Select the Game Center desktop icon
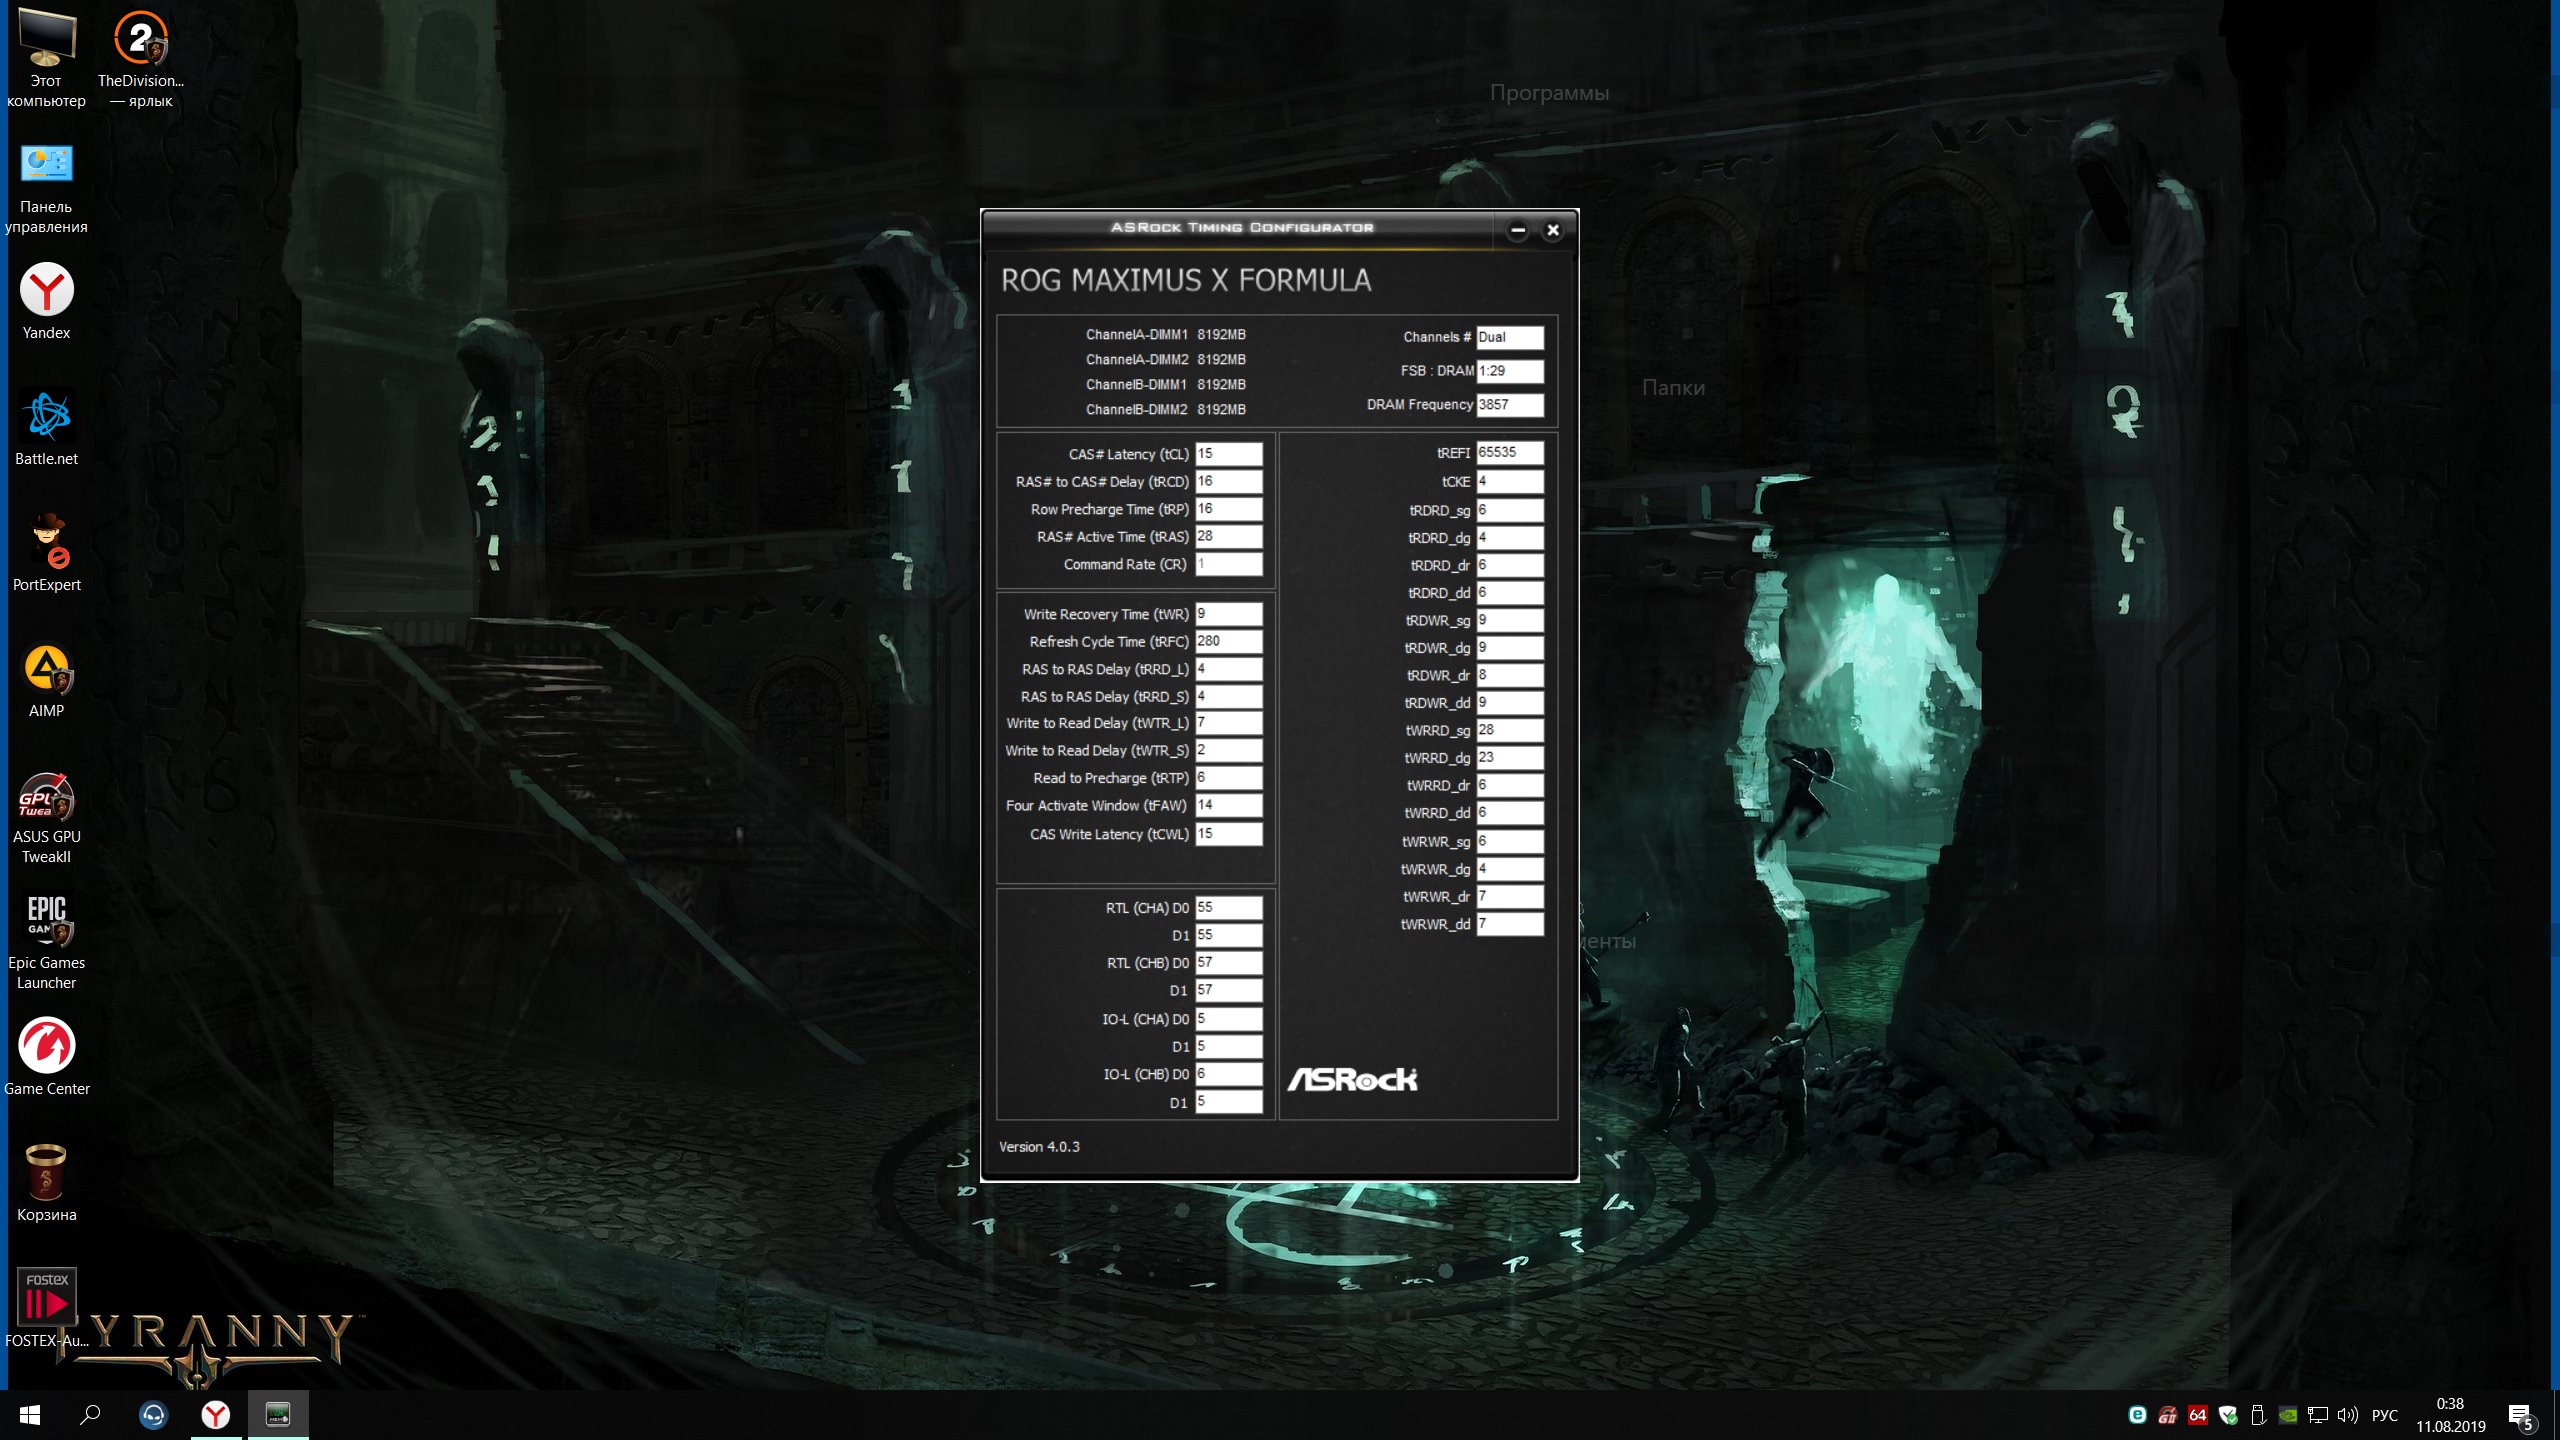Viewport: 2560px width, 1440px height. (46, 1046)
